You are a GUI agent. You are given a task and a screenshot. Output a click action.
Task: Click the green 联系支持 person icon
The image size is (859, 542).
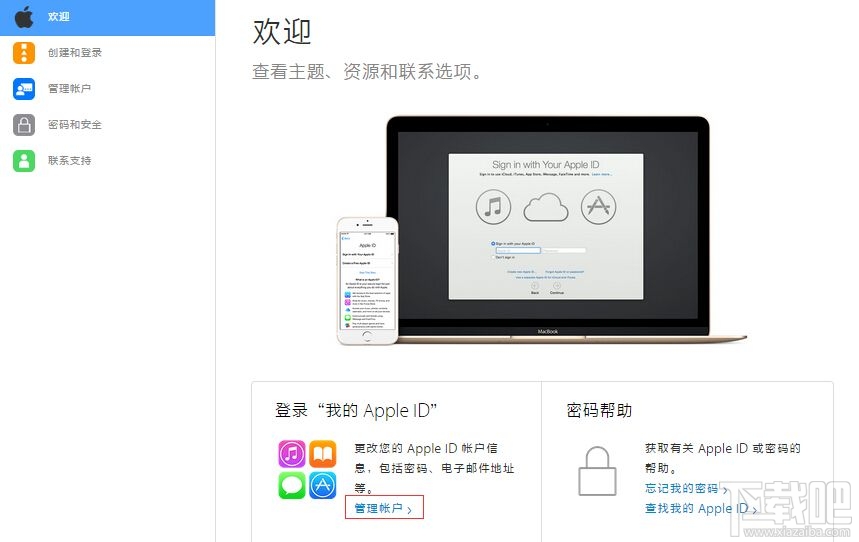click(x=24, y=161)
